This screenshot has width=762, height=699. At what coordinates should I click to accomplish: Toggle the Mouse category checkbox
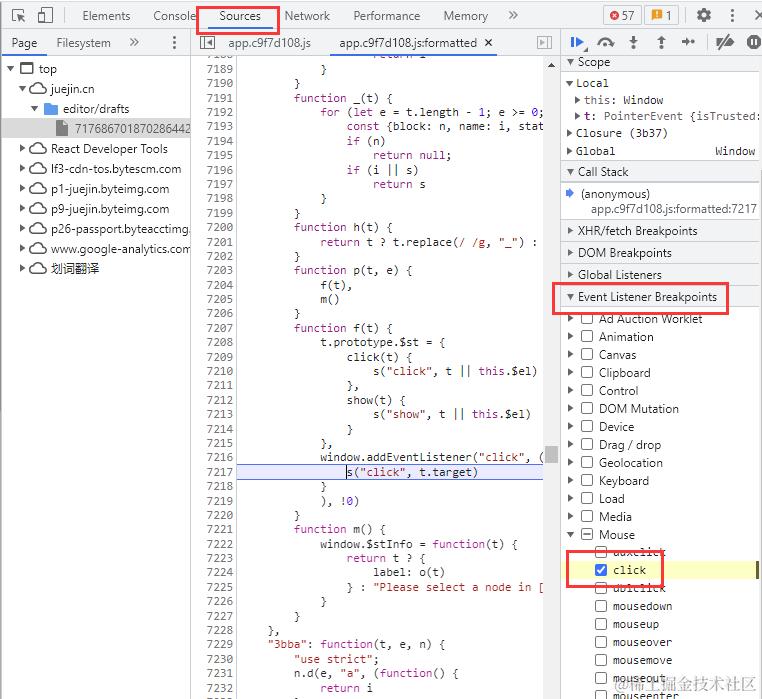tap(587, 534)
